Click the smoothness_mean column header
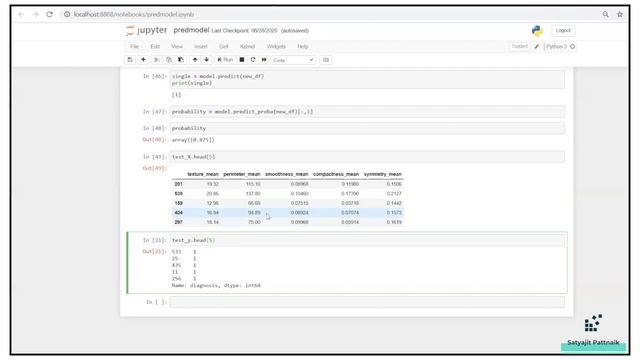Screen dimensions: 640x360 point(287,174)
